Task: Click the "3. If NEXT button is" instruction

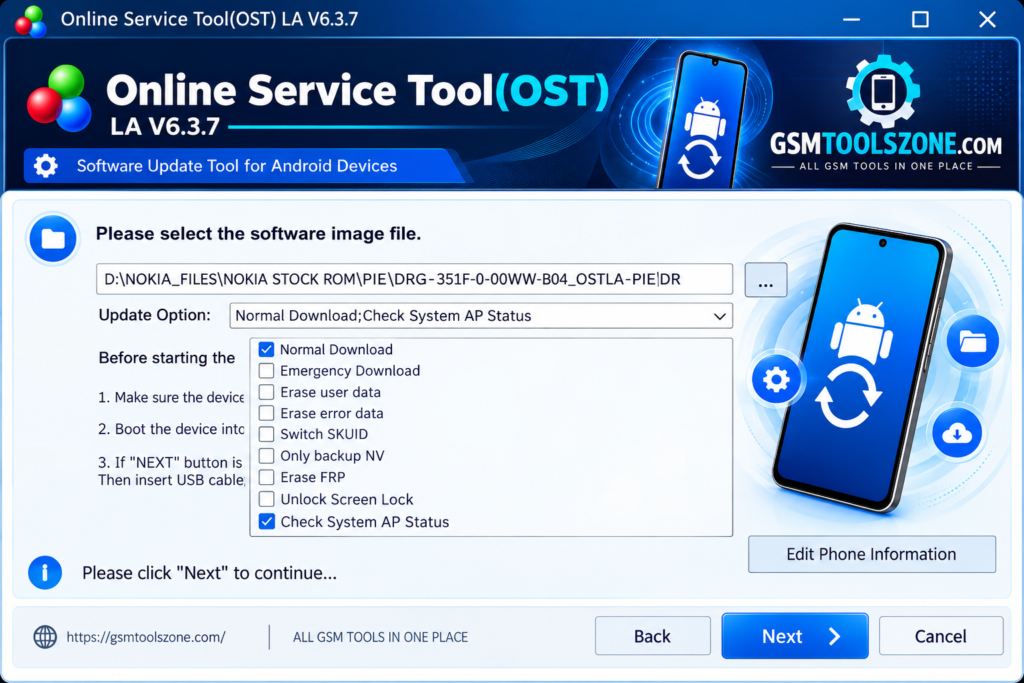Action: click(170, 463)
